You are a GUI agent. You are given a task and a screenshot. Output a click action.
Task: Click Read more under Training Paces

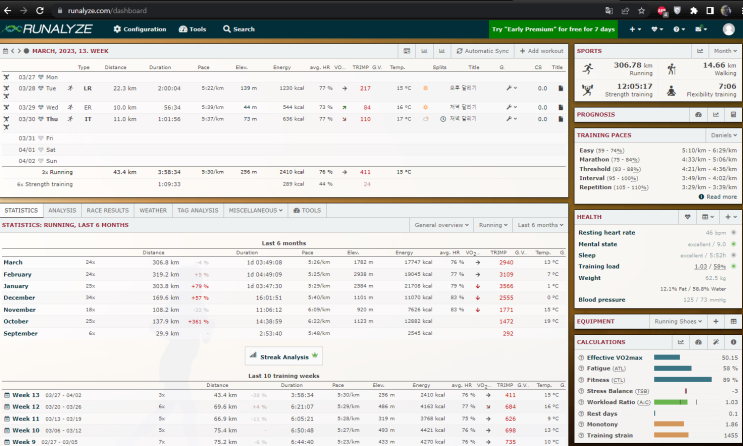click(x=717, y=197)
